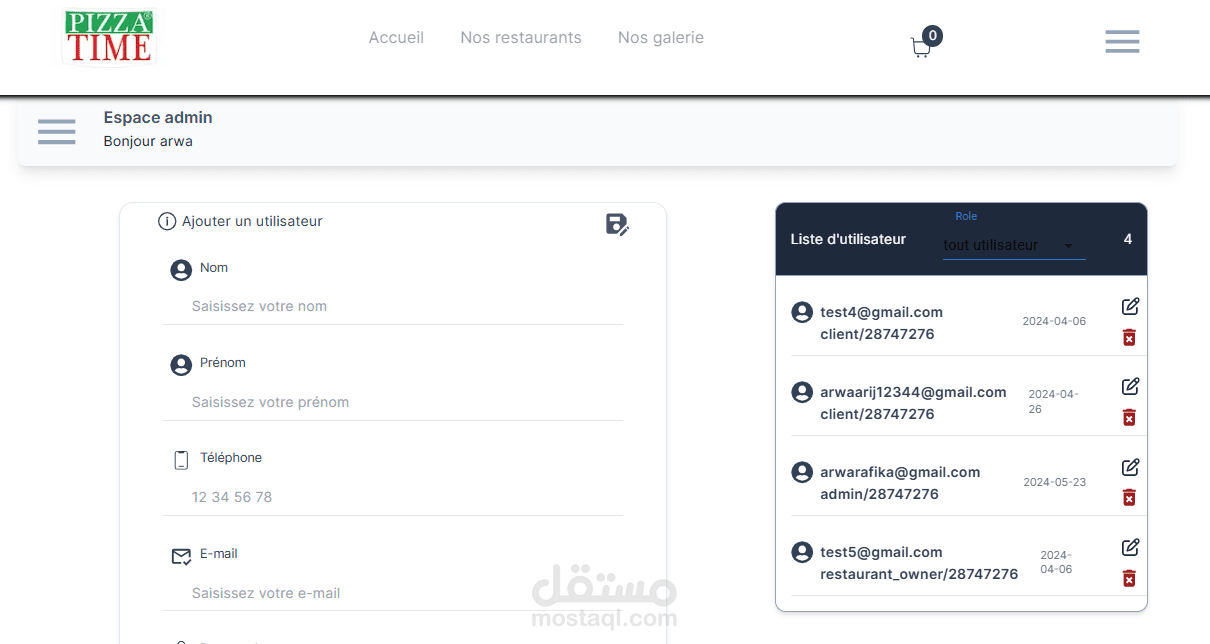Click the info icon beside Ajouter un utilisateur

[167, 221]
